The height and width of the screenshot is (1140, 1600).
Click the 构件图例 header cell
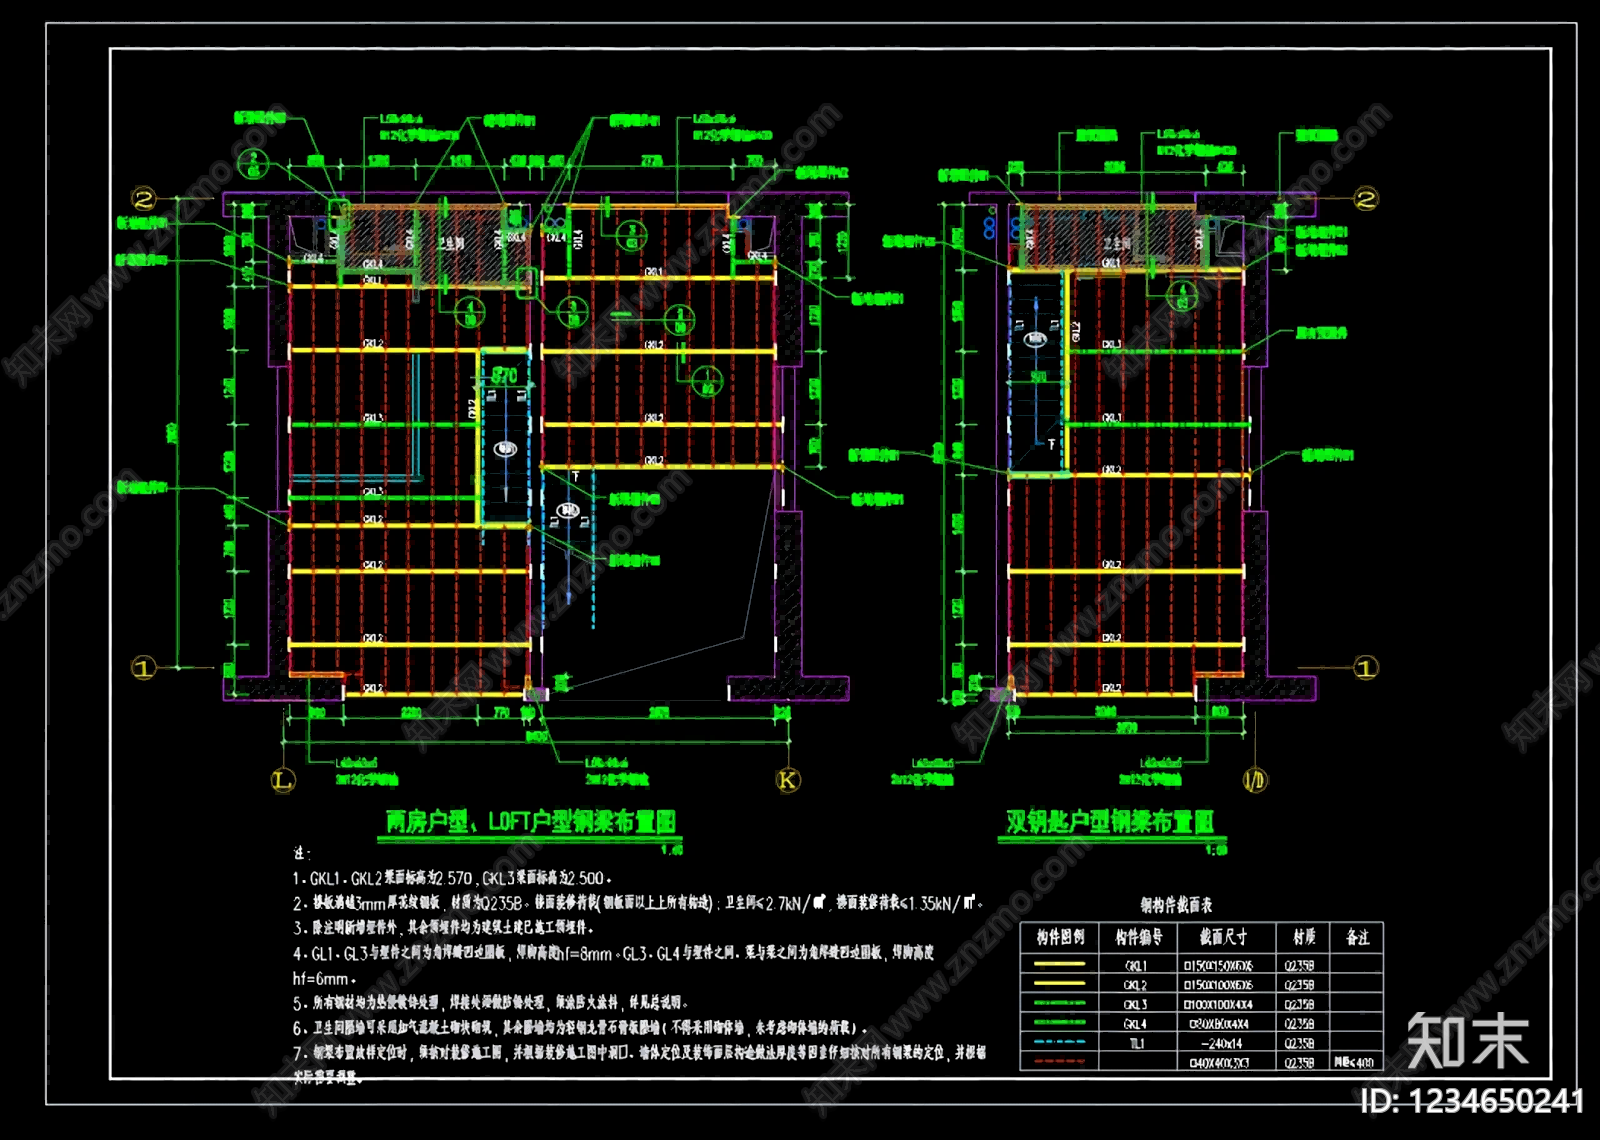[1060, 937]
